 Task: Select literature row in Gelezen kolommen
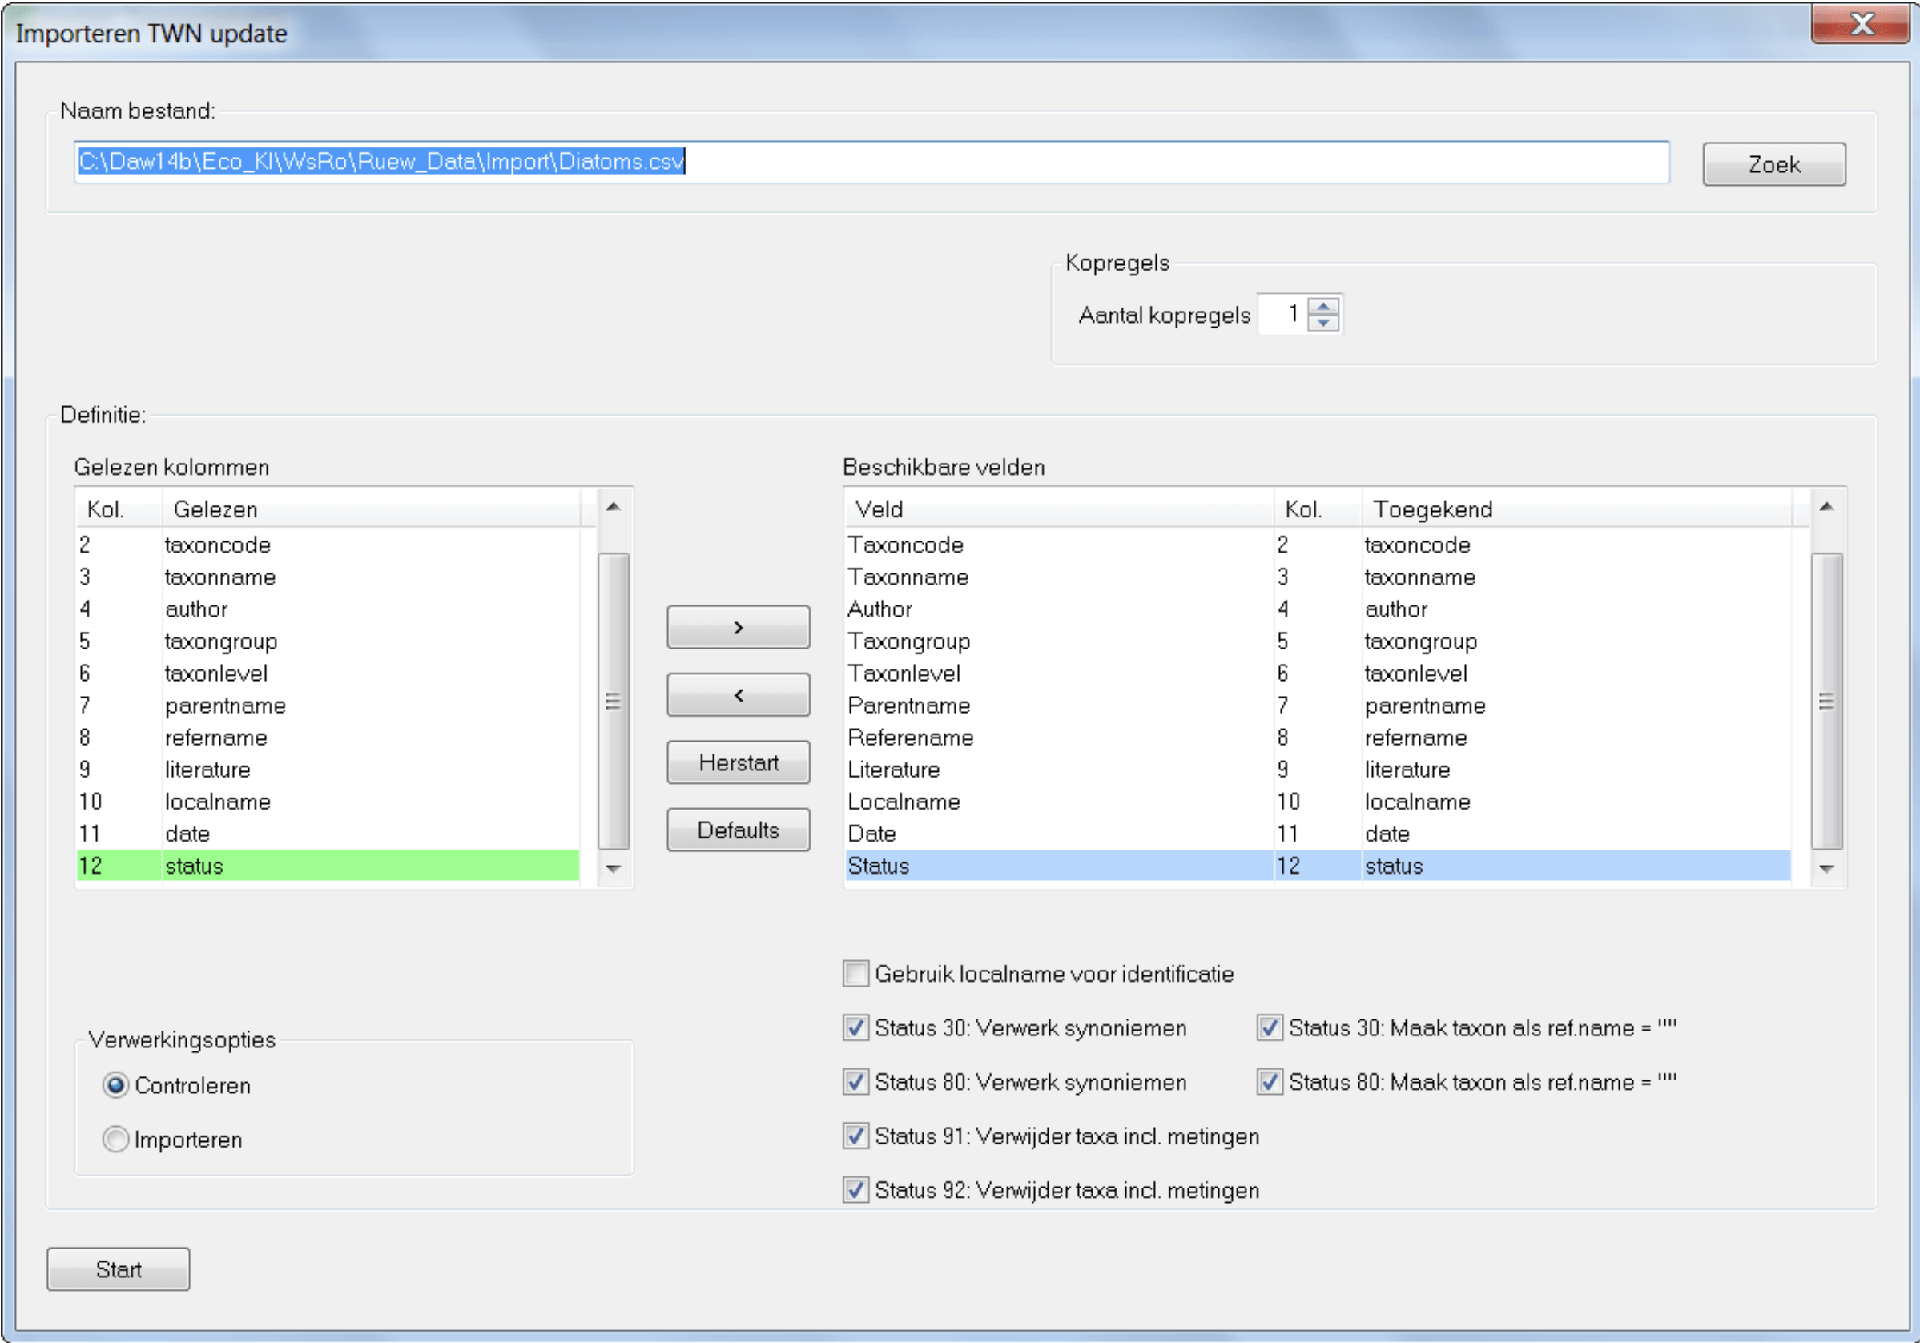tap(328, 769)
